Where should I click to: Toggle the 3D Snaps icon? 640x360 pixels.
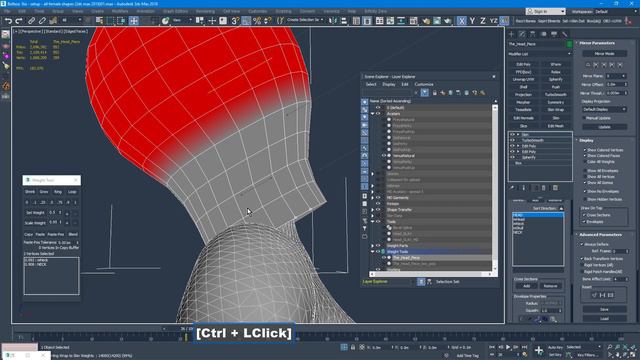pyautogui.click(x=235, y=20)
